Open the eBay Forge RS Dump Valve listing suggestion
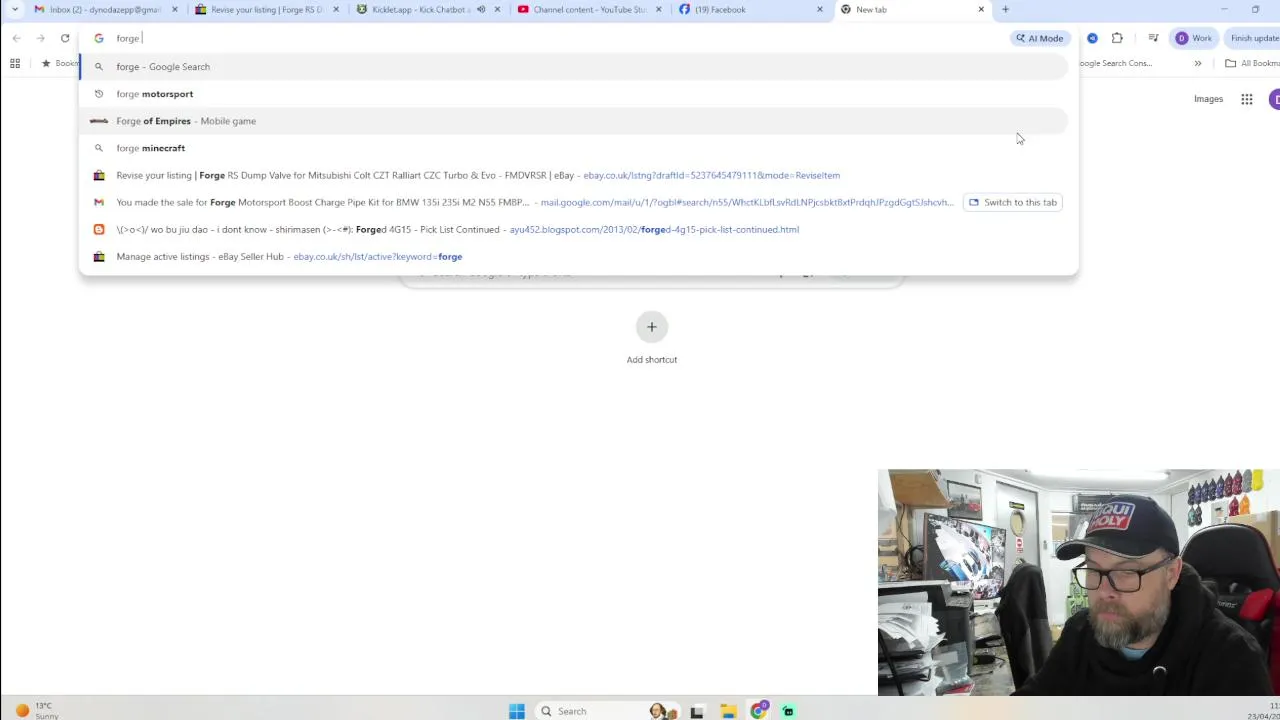Image resolution: width=1280 pixels, height=720 pixels. (574, 175)
